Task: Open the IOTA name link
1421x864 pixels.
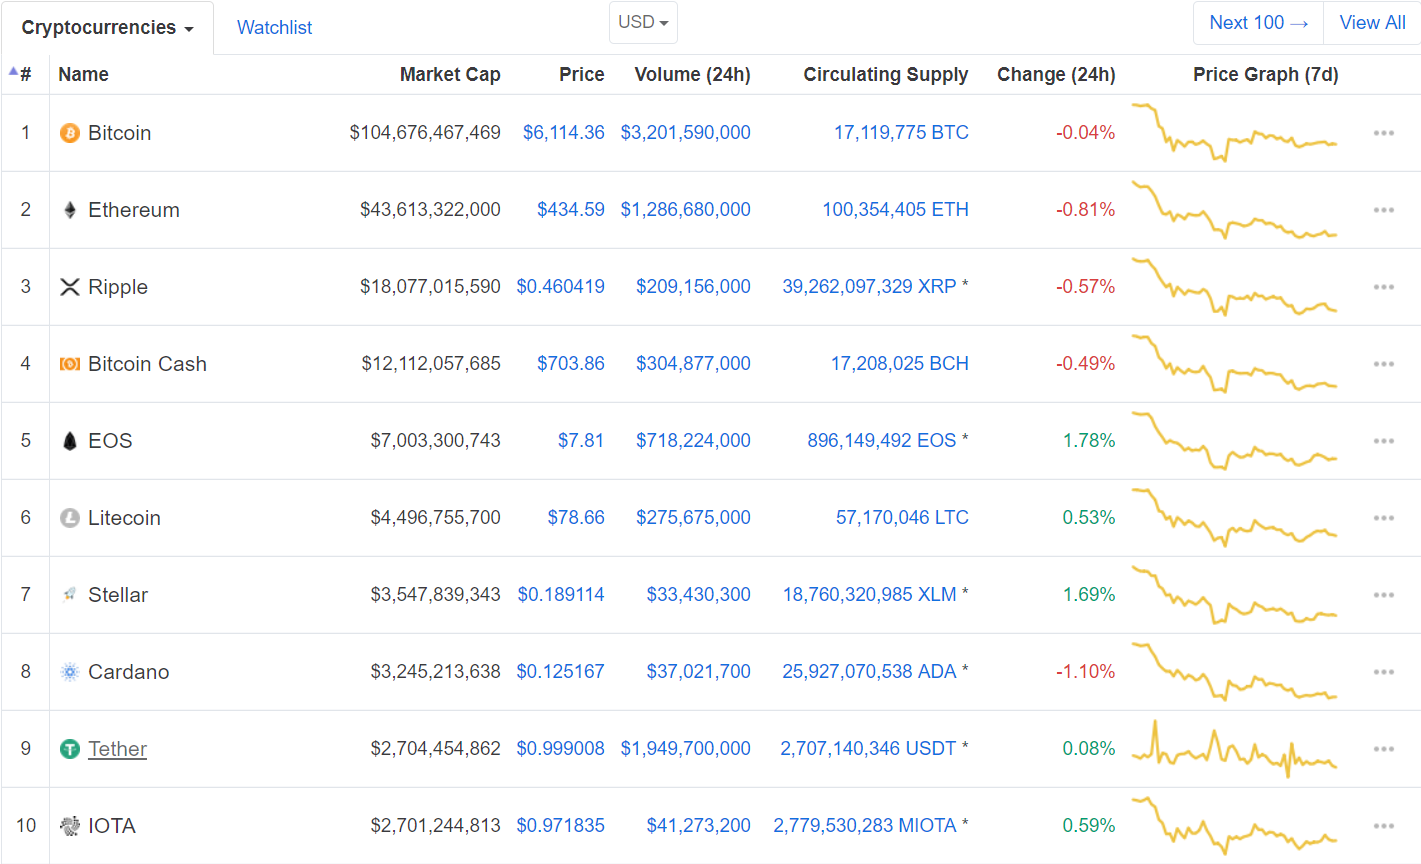Action: 112,826
